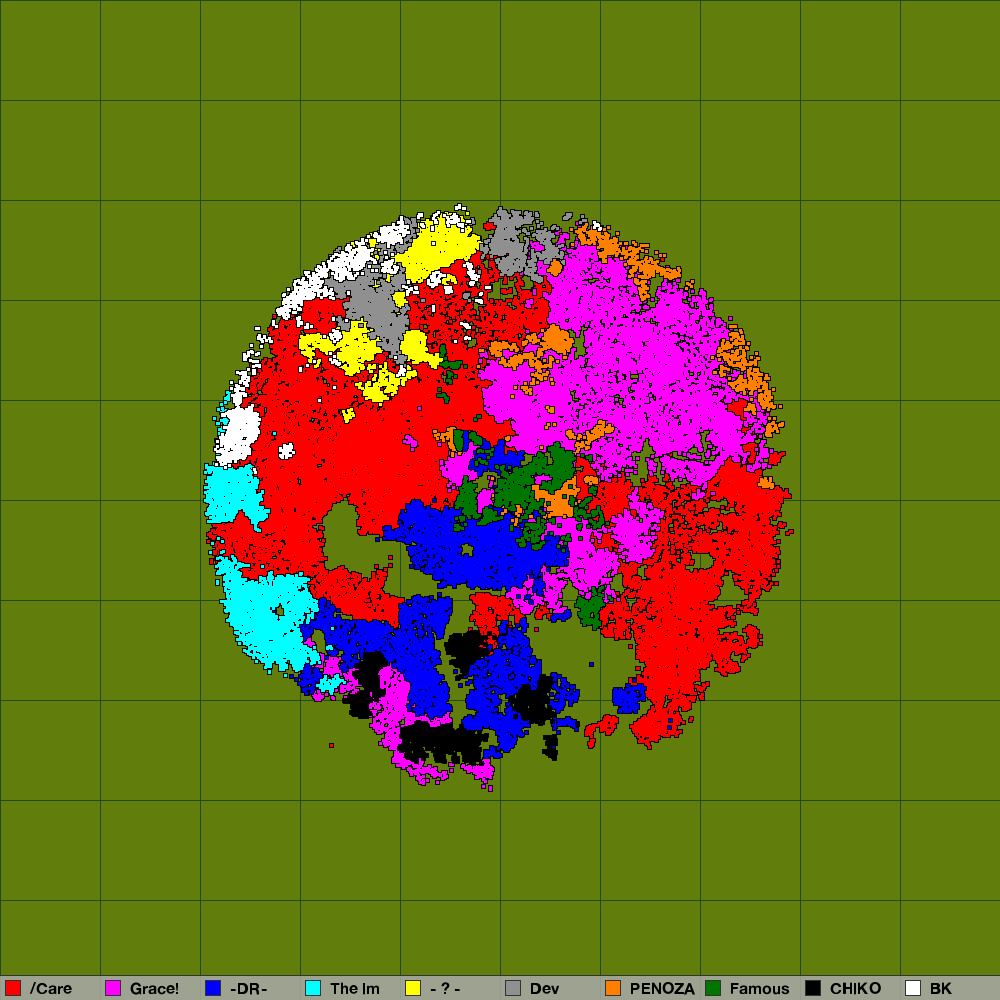Image resolution: width=1000 pixels, height=1000 pixels.
Task: Click the magenta Grace! legend swatch
Action: [x=113, y=988]
